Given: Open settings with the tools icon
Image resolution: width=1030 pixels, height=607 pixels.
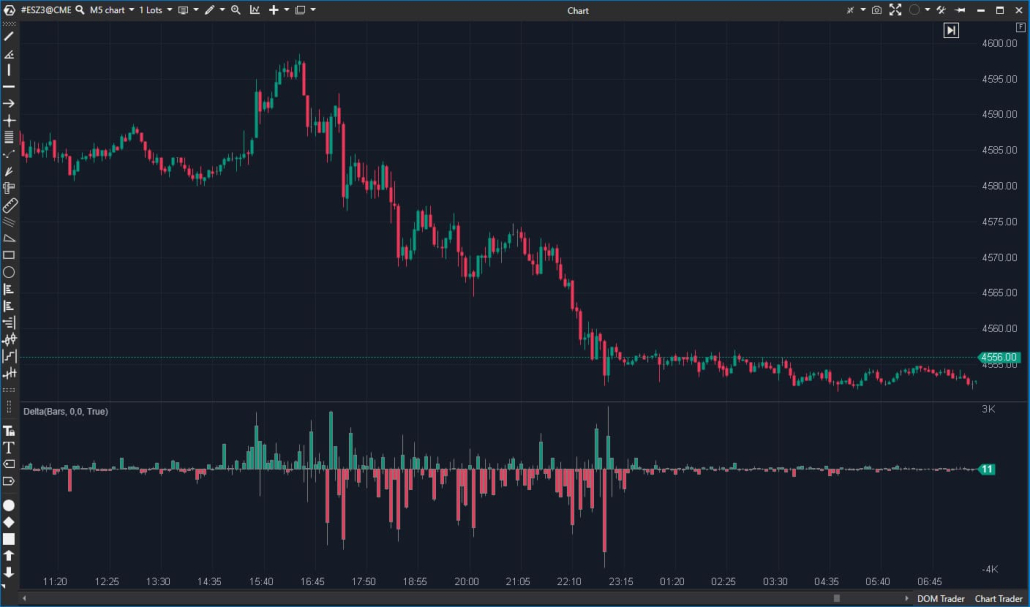Looking at the screenshot, I should pos(940,10).
